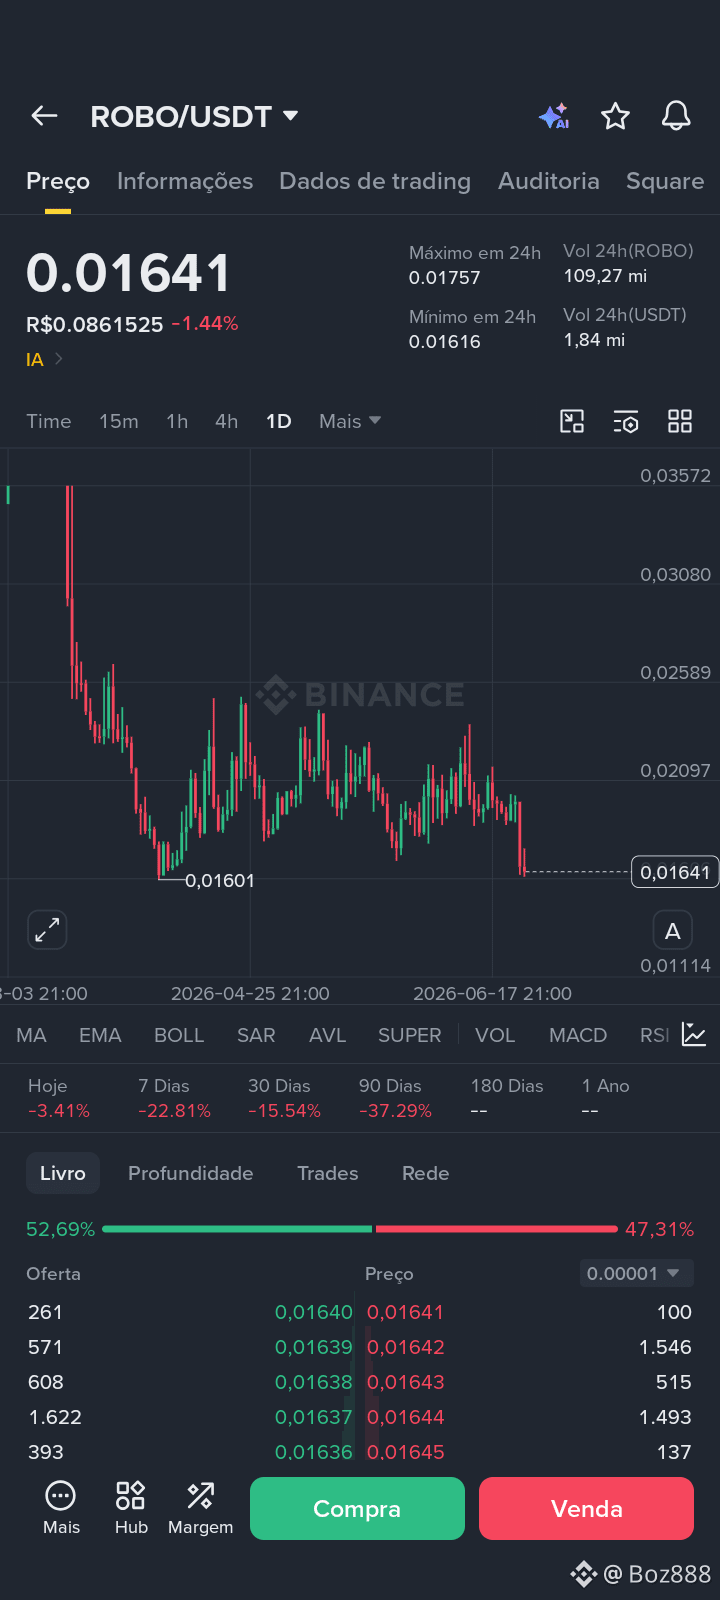Viewport: 720px width, 1600px height.
Task: Click the big 0.01641 last price
Action: click(x=129, y=273)
